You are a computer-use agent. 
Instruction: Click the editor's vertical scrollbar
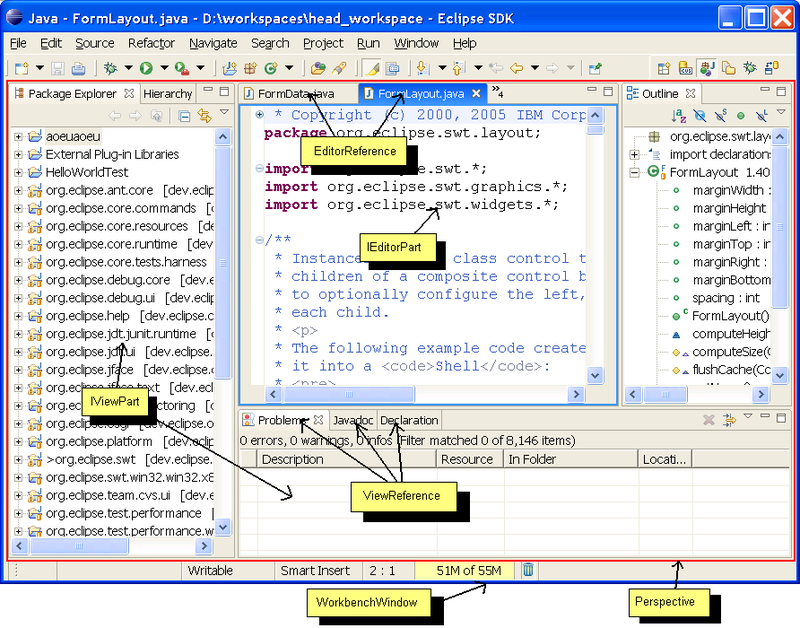pos(595,250)
